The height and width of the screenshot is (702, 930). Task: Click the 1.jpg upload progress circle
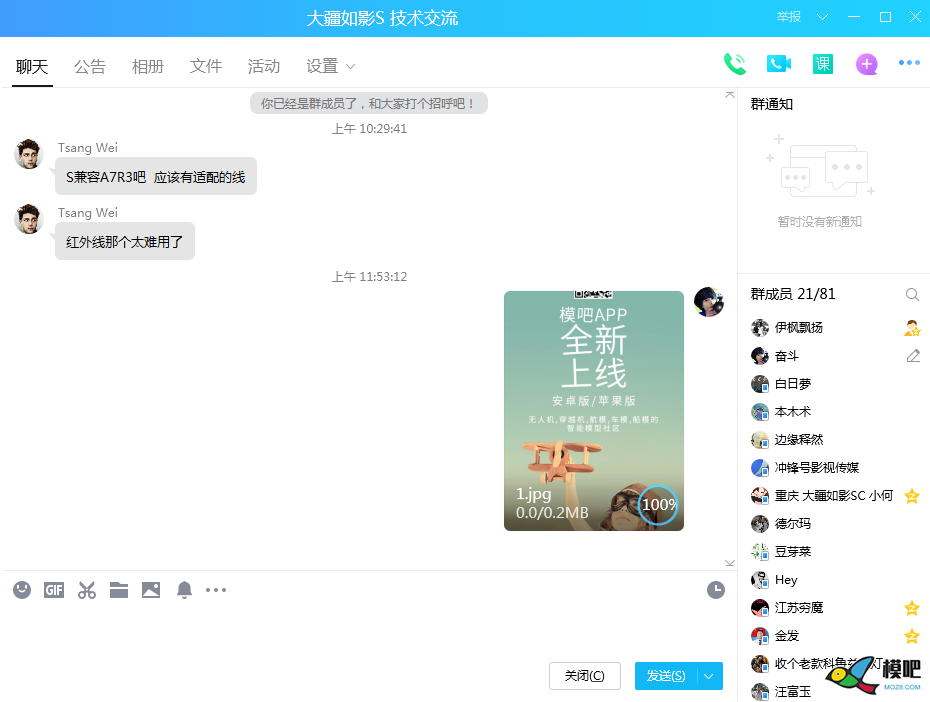point(658,505)
